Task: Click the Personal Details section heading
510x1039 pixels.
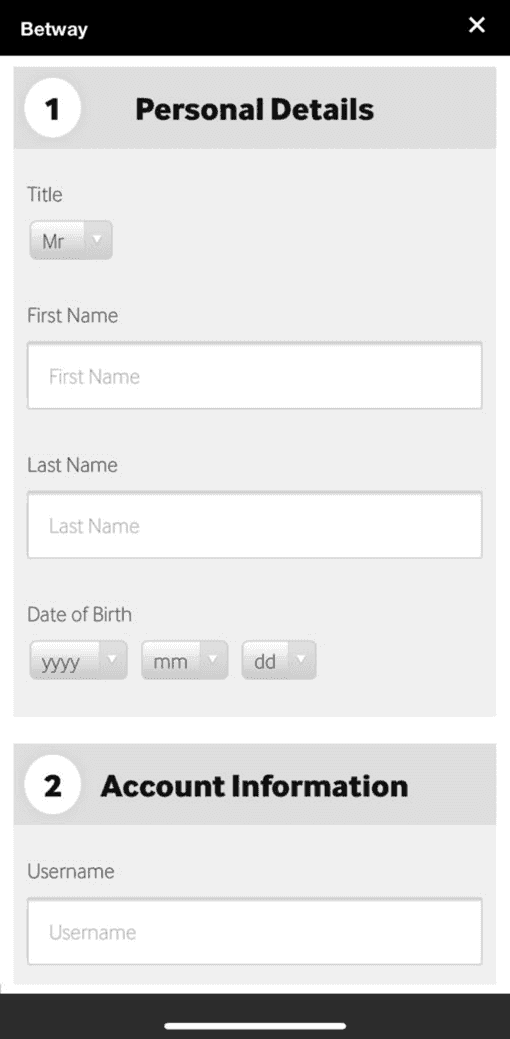Action: coord(254,110)
